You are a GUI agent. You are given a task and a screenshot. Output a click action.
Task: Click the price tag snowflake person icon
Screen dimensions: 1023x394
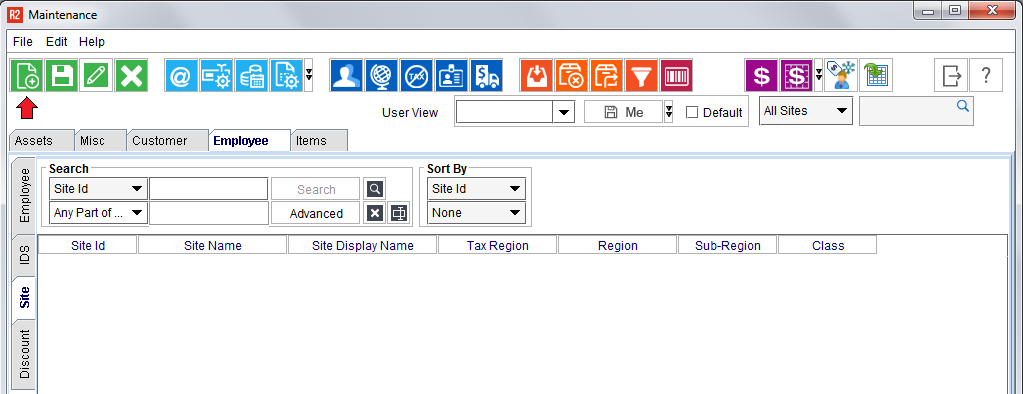point(841,76)
